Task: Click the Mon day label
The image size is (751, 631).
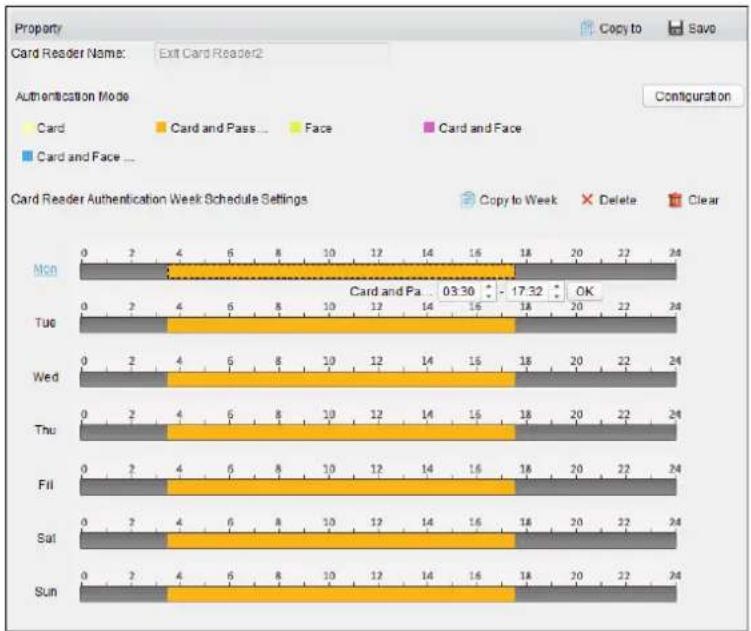Action: 45,270
